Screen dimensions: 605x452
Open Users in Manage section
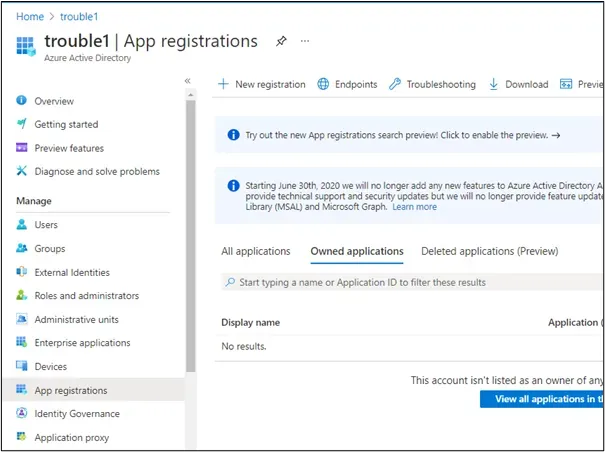46,225
